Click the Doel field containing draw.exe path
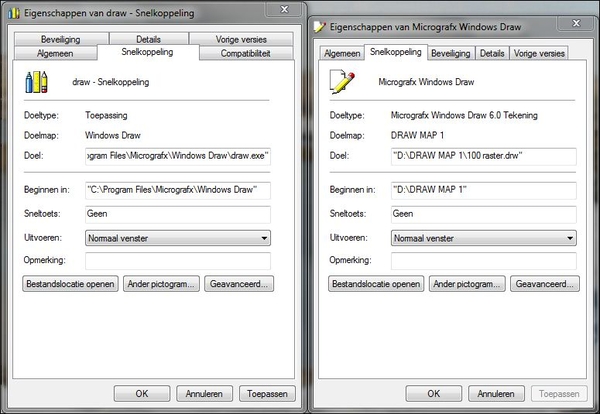The height and width of the screenshot is (414, 600). coord(178,156)
